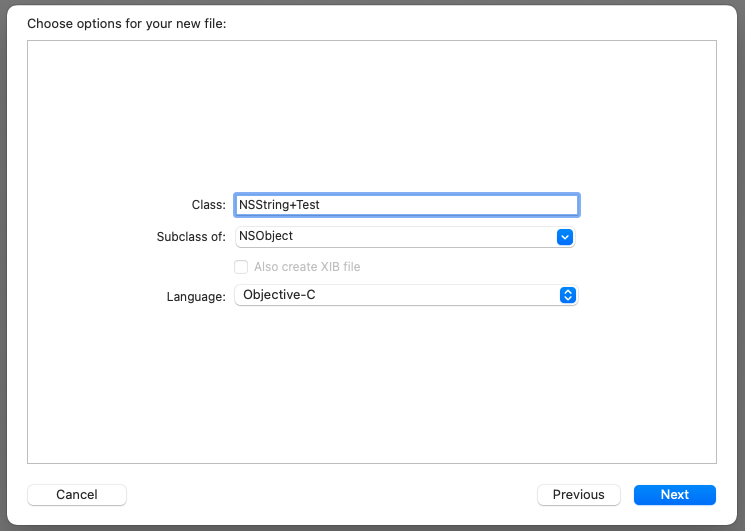Click the 'Subclass of:' label
The height and width of the screenshot is (531, 745).
[x=191, y=237]
